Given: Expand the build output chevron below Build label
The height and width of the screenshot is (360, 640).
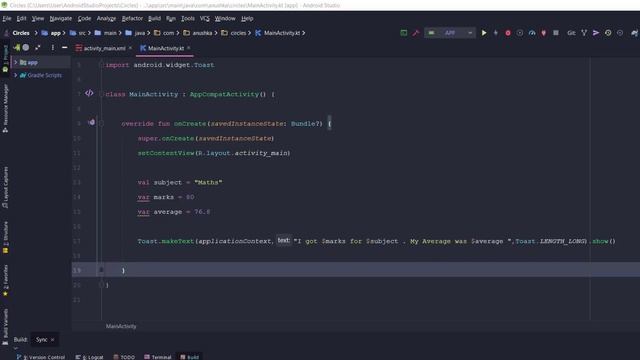Looking at the screenshot, I should click(x=16, y=348).
